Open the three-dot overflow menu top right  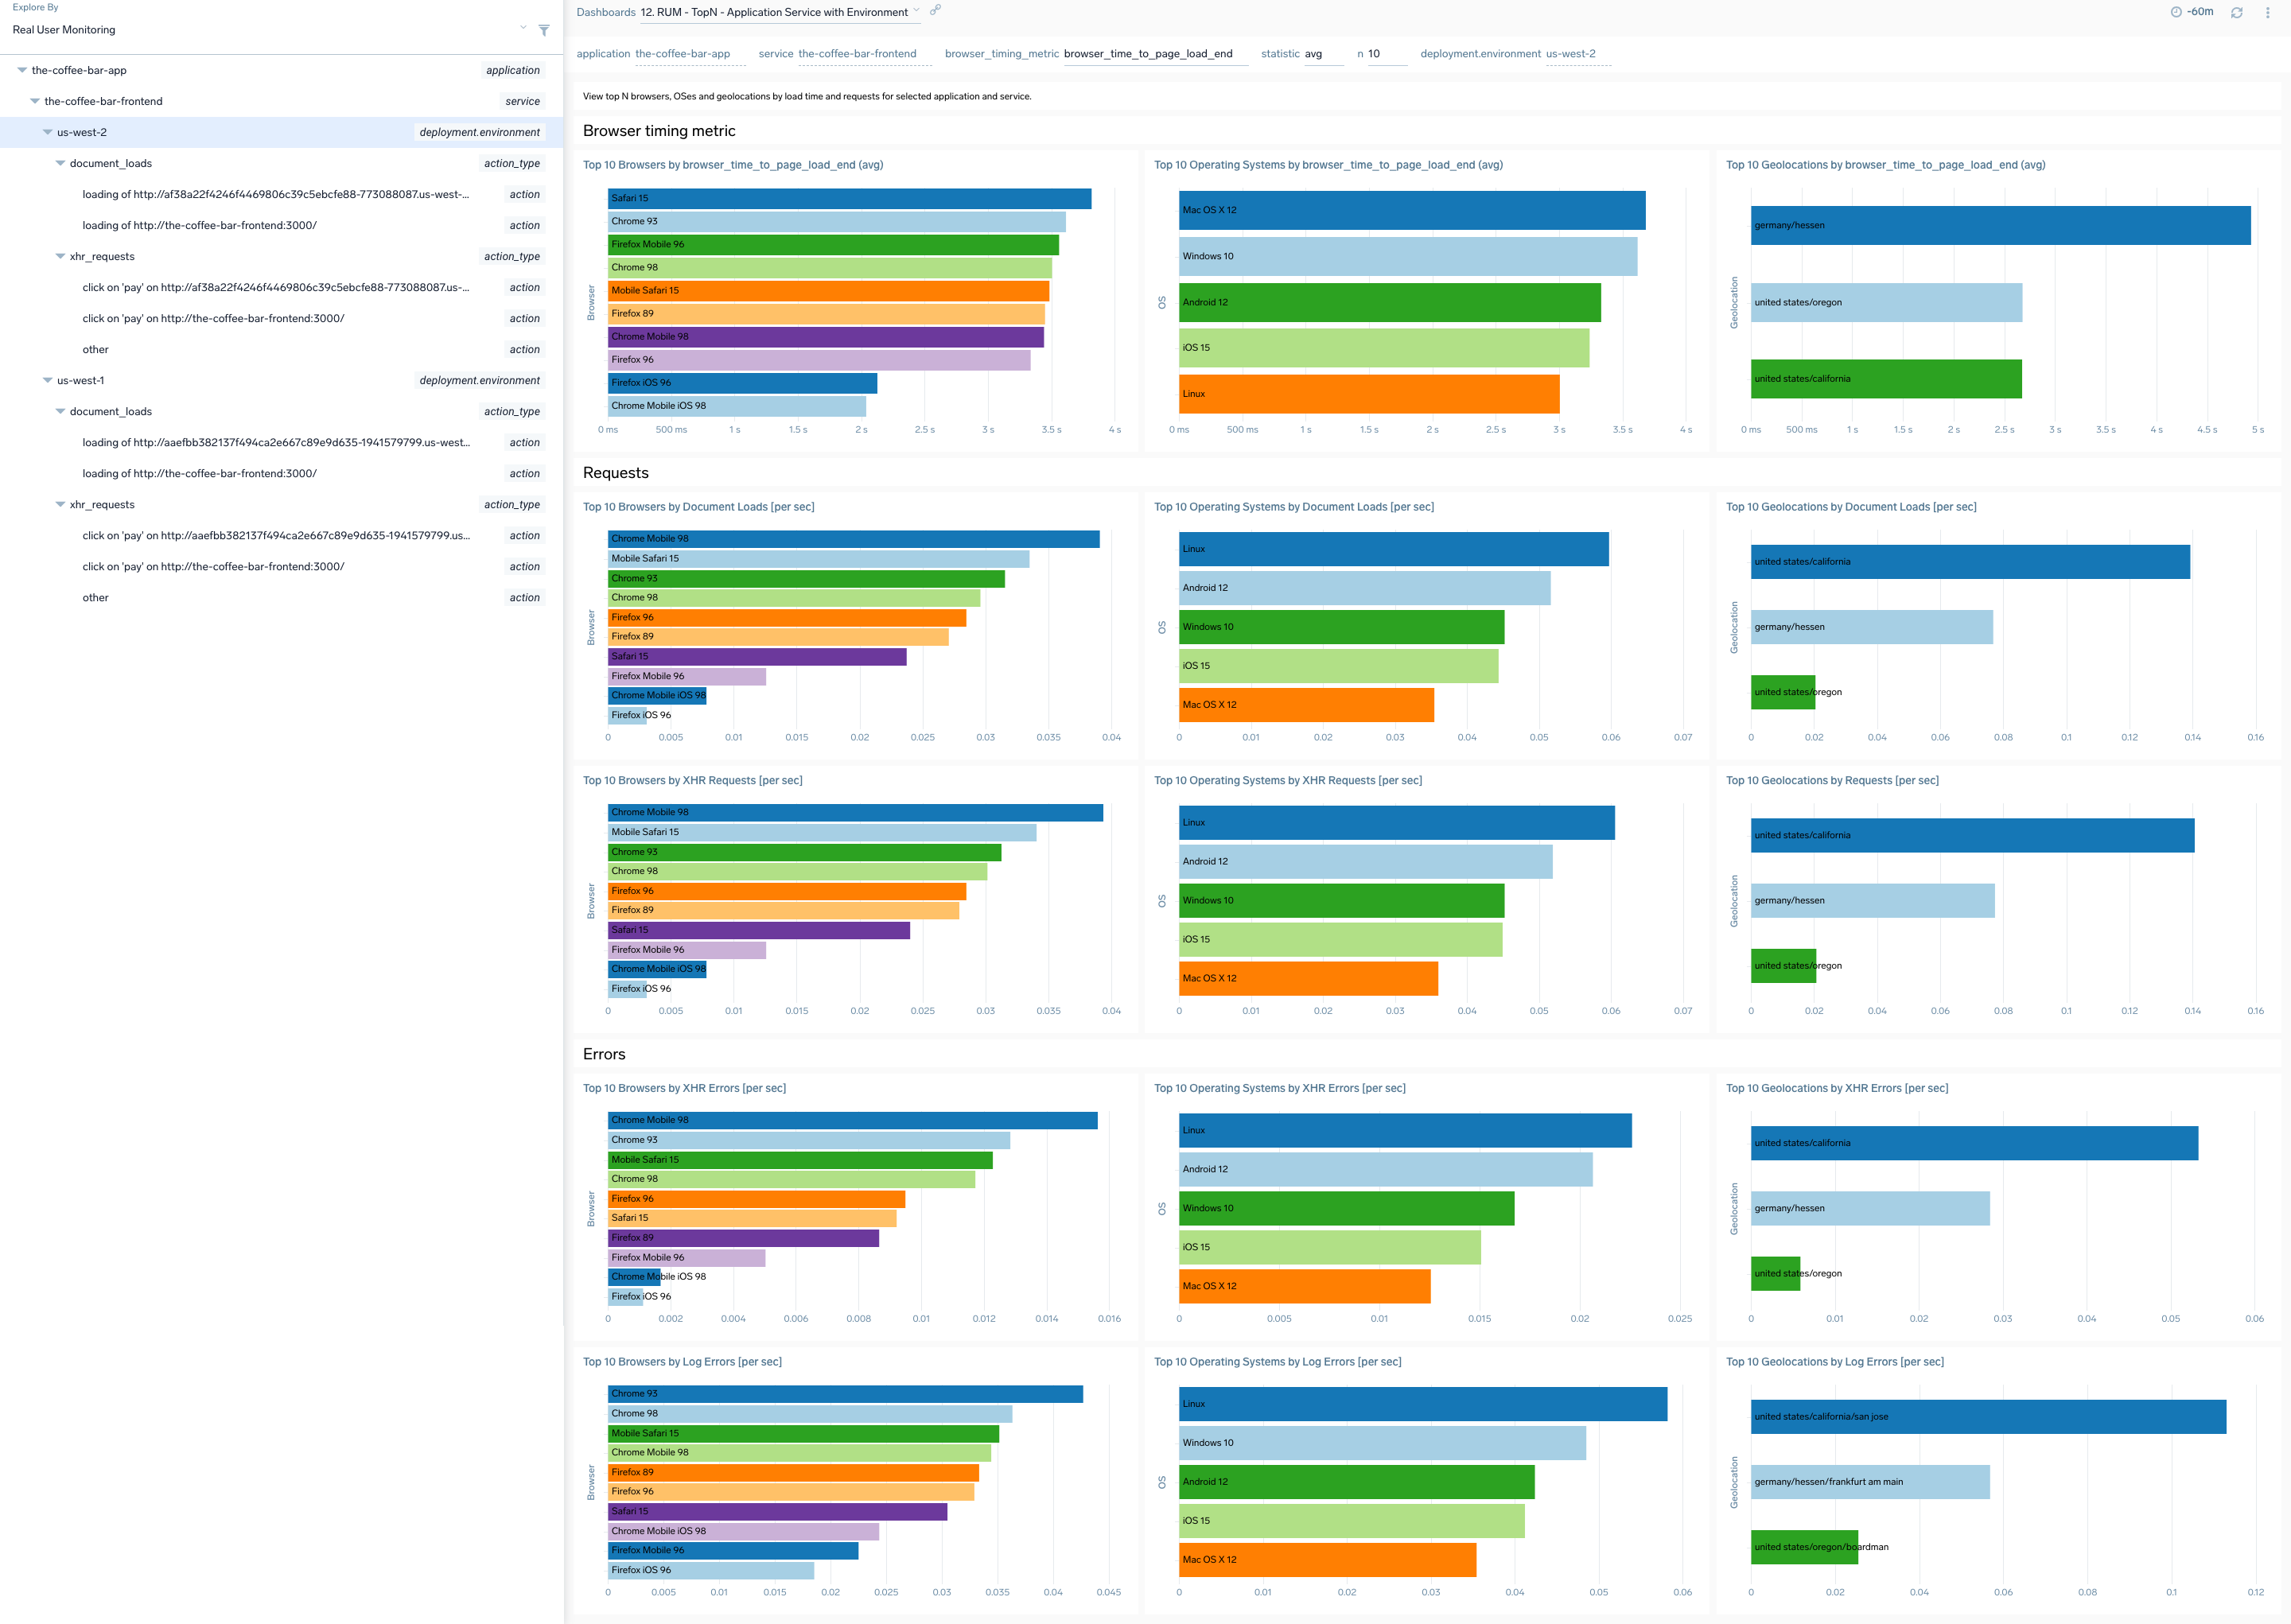pyautogui.click(x=2267, y=12)
